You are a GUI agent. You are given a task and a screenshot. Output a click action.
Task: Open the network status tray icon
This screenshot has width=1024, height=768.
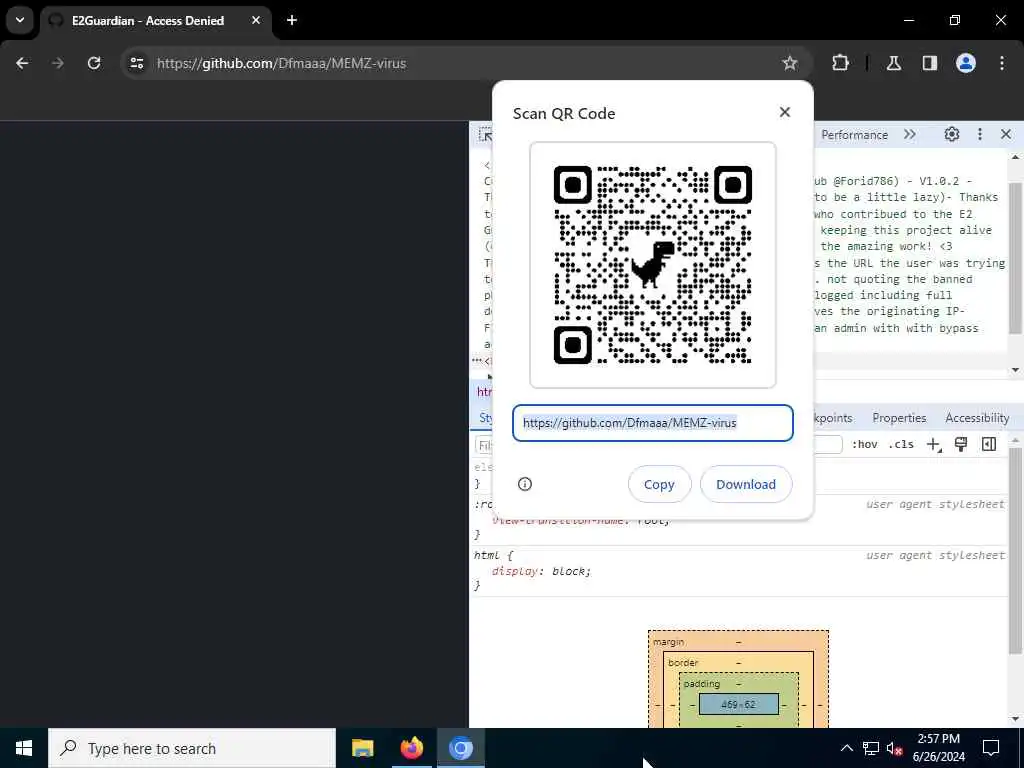(x=871, y=748)
